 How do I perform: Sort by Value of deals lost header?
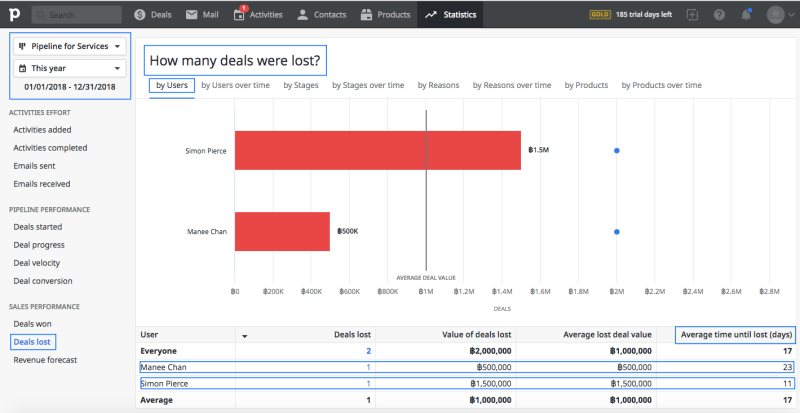tap(477, 335)
